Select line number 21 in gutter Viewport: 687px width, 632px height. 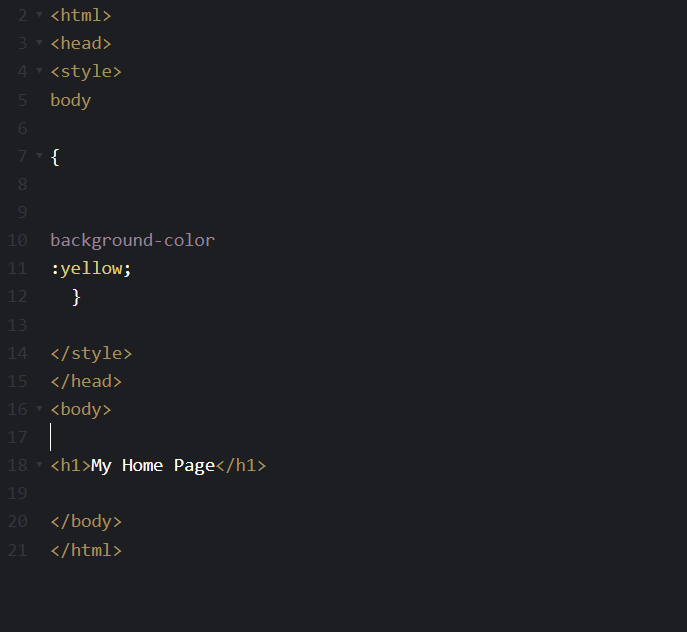coord(18,550)
